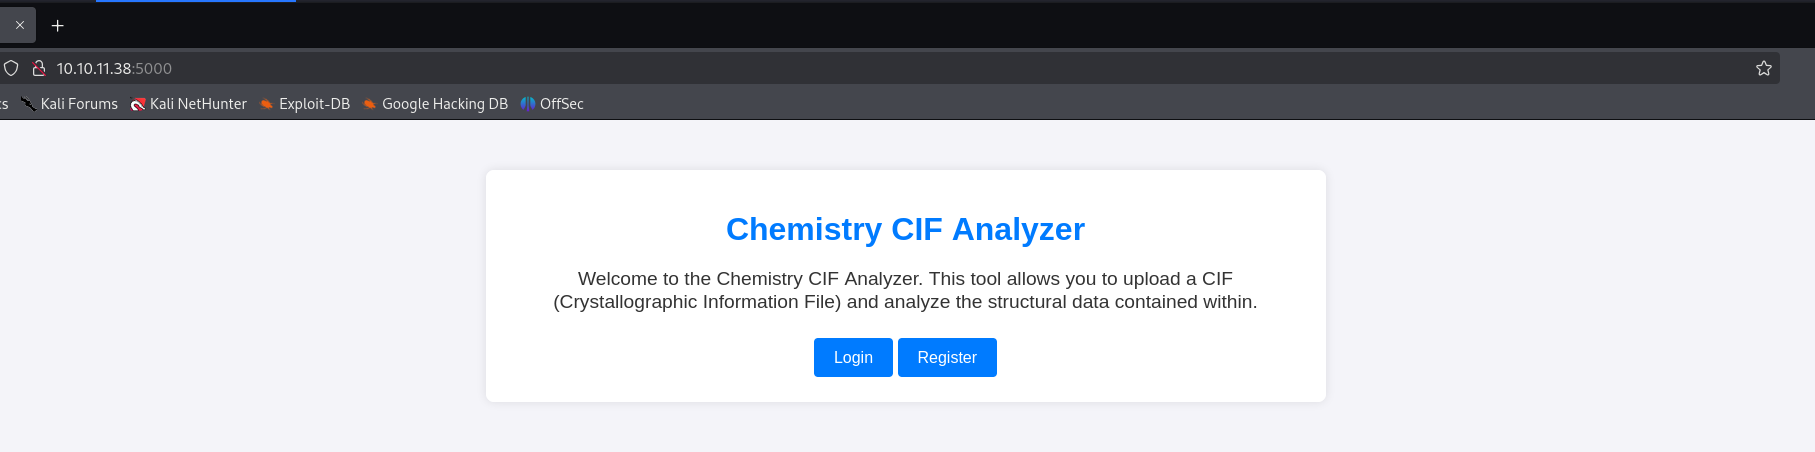The height and width of the screenshot is (452, 1815).
Task: Open the tracking protection shield icon
Action: click(x=11, y=68)
